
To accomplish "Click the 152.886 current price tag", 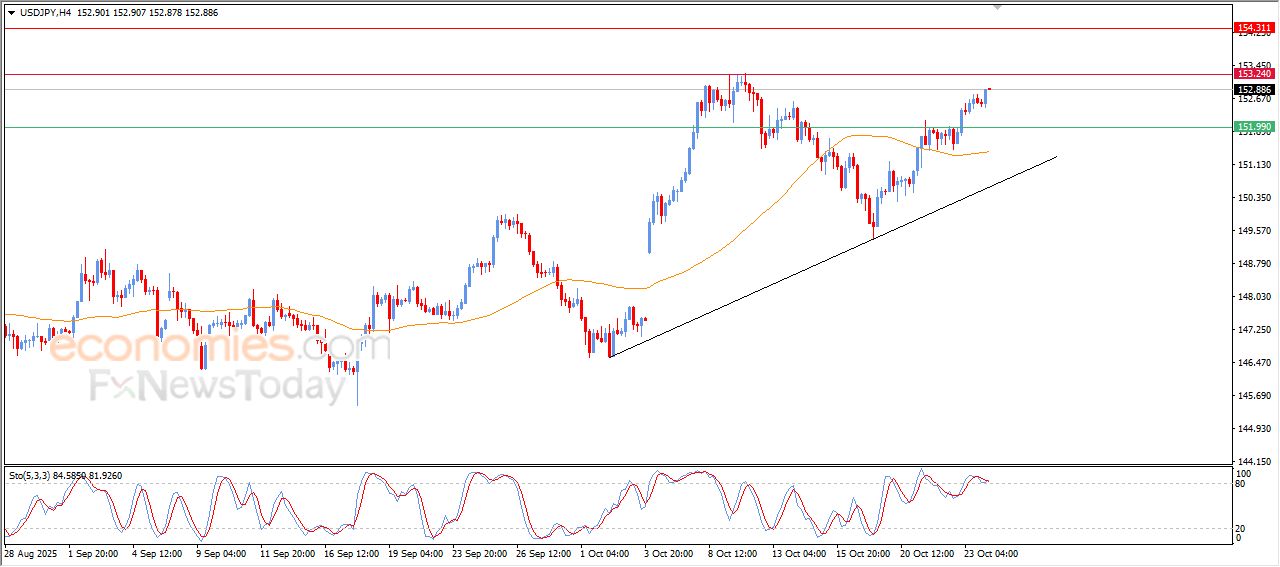I will pyautogui.click(x=1254, y=89).
